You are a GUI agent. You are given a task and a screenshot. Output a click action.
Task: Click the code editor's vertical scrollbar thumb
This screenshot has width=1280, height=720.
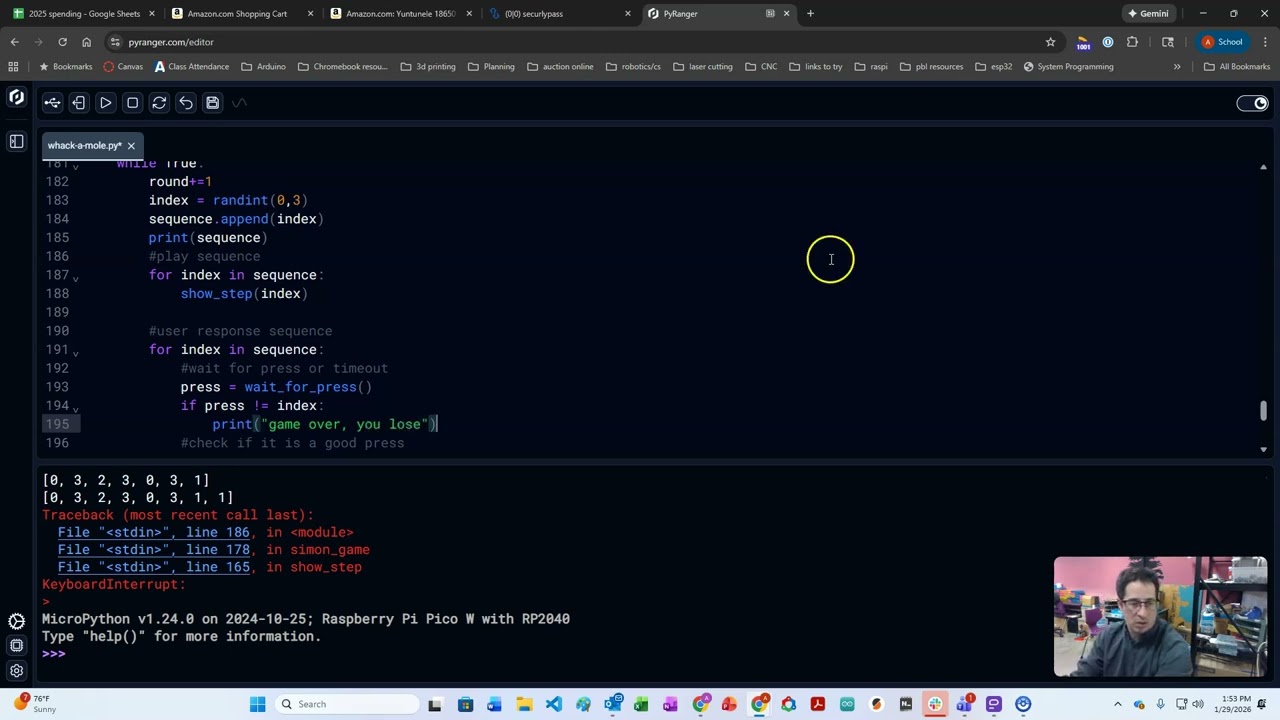click(1263, 411)
